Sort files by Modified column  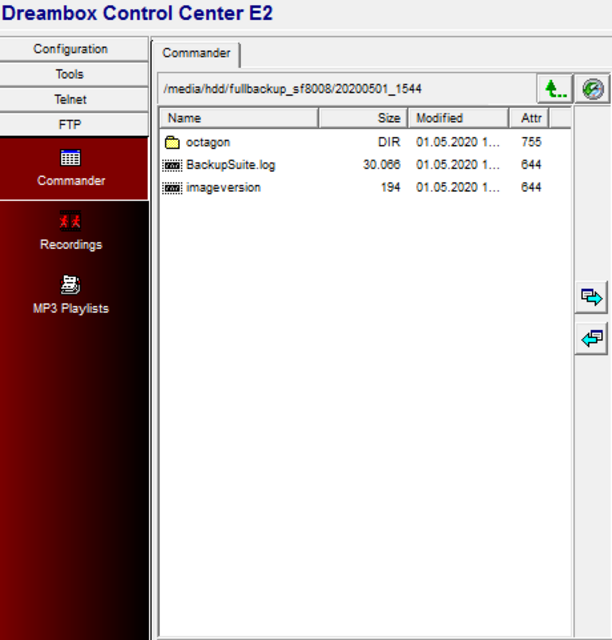click(x=458, y=118)
